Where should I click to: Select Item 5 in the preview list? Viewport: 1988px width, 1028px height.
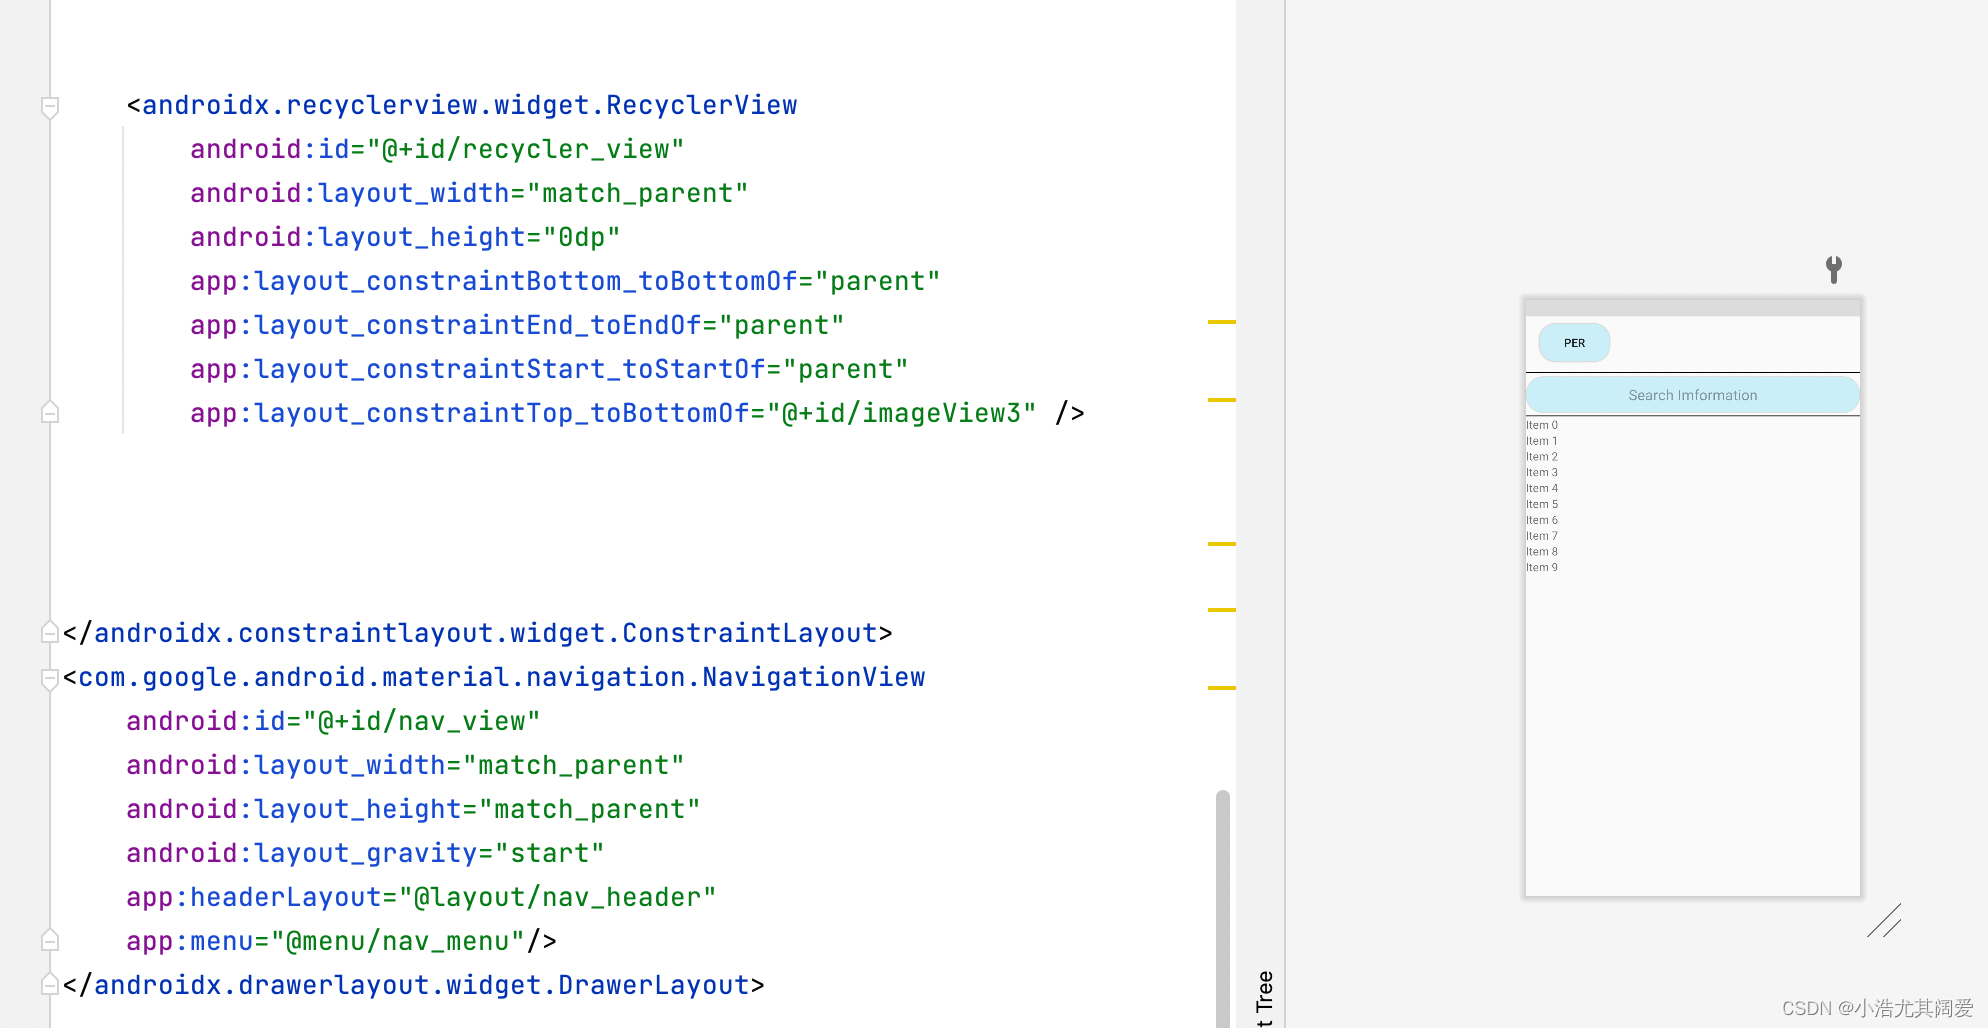pyautogui.click(x=1542, y=504)
